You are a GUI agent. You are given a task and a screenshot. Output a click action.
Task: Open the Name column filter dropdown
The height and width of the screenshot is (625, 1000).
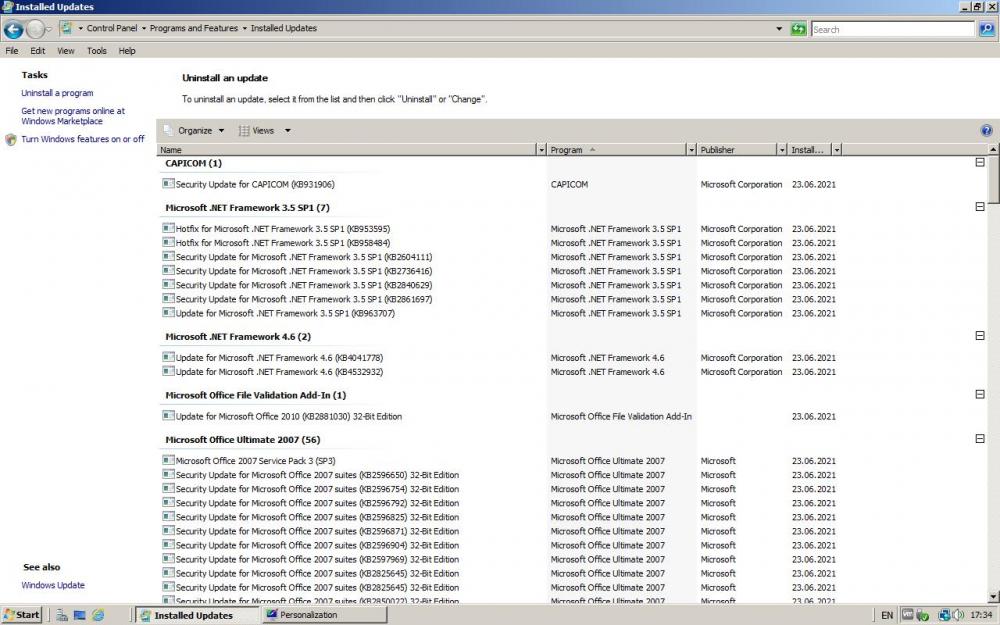(540, 150)
